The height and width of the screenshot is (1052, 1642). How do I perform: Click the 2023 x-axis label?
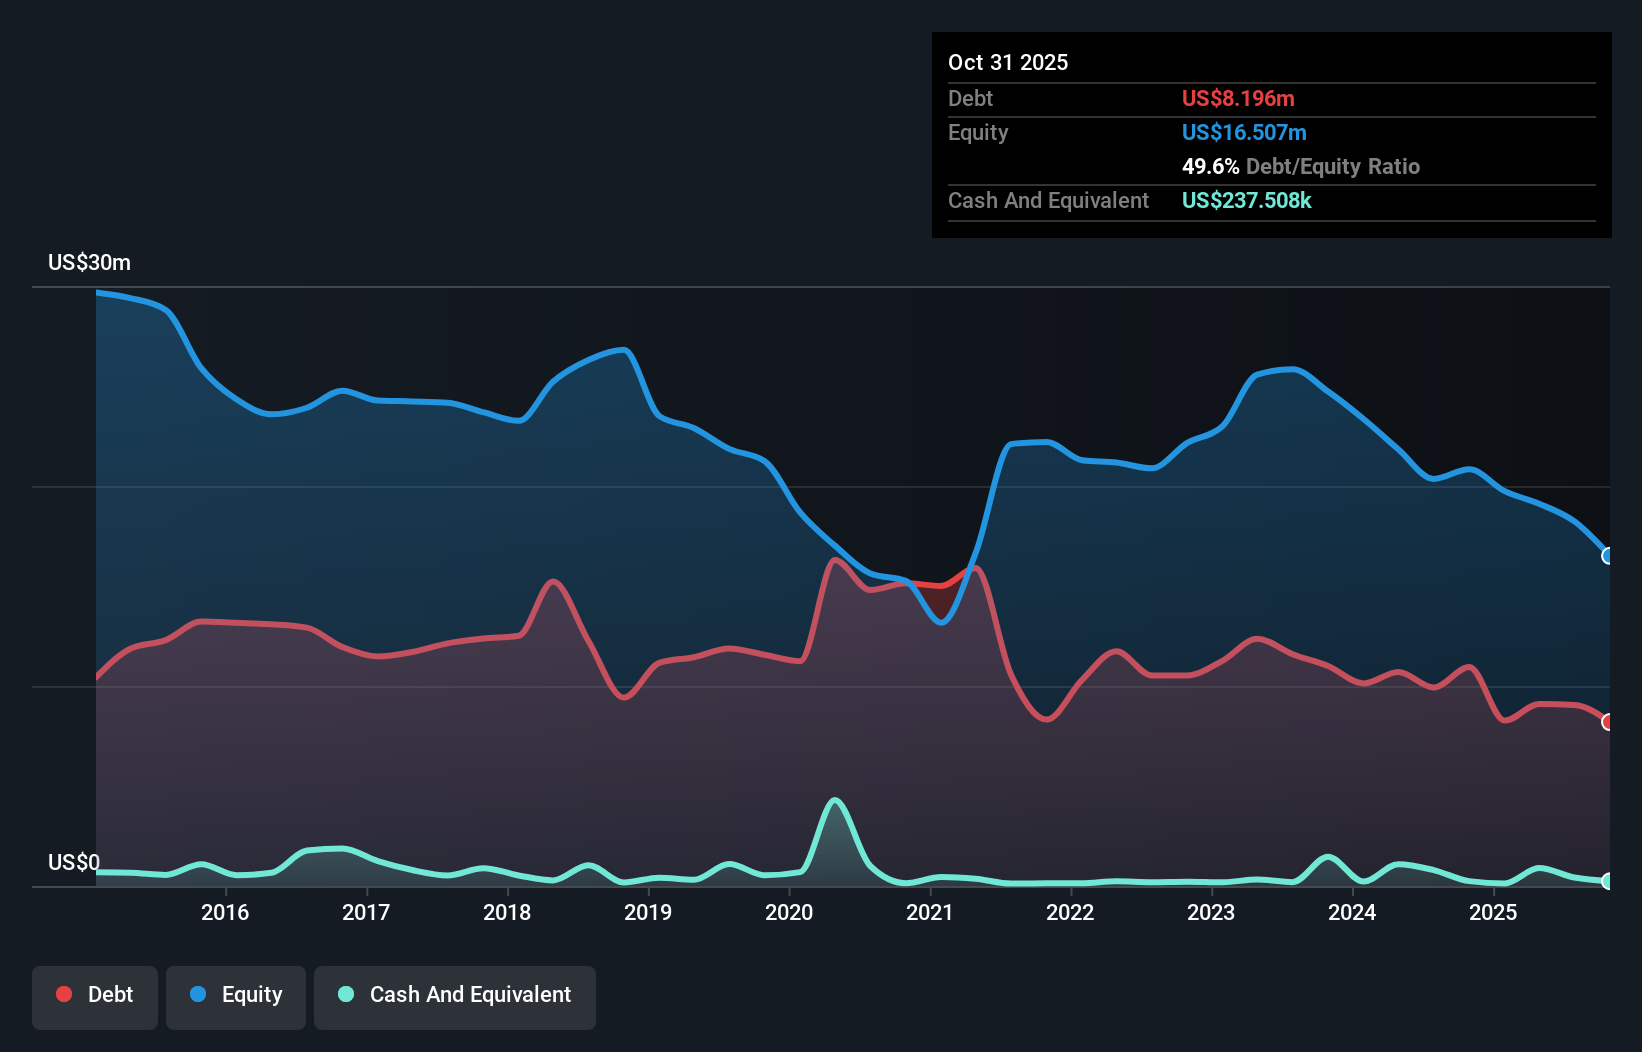(1211, 912)
